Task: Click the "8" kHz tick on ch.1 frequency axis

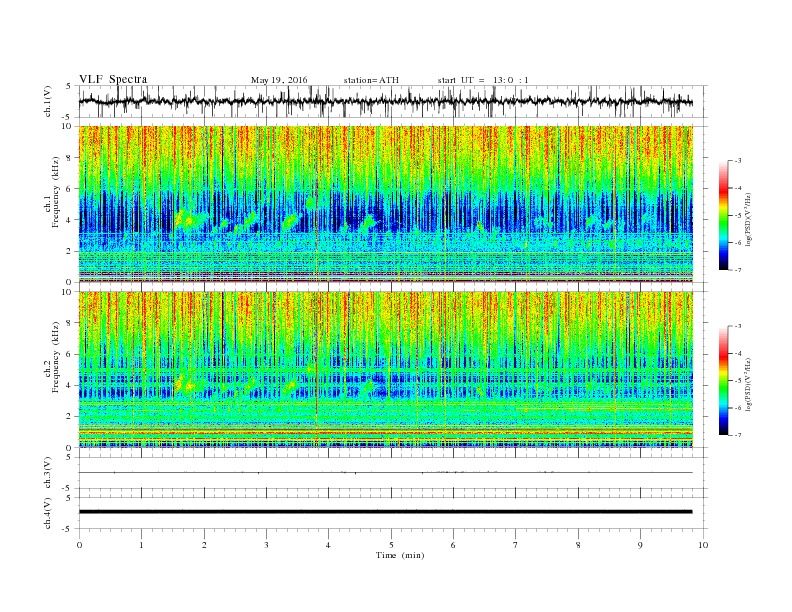Action: (x=70, y=158)
